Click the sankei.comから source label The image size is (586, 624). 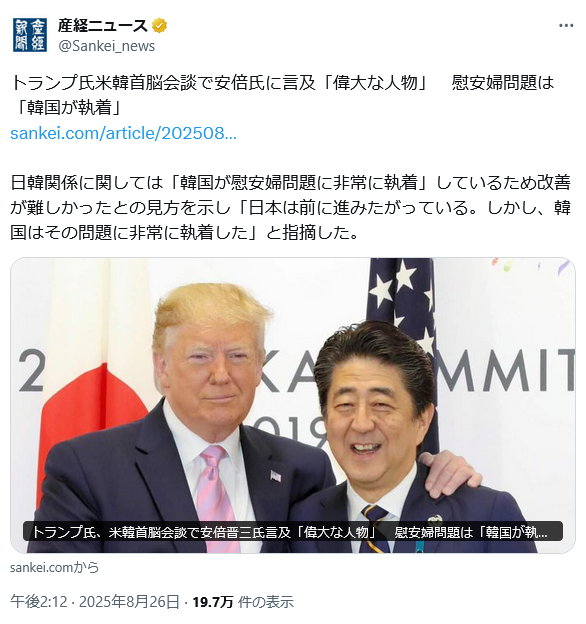pyautogui.click(x=55, y=567)
